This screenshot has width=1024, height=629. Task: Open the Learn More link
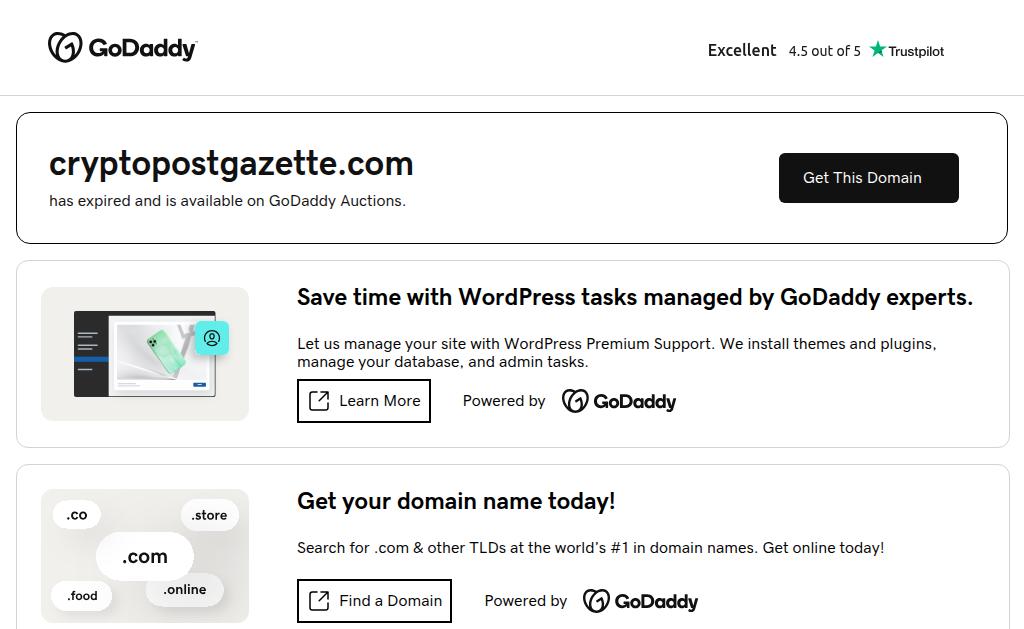point(364,401)
